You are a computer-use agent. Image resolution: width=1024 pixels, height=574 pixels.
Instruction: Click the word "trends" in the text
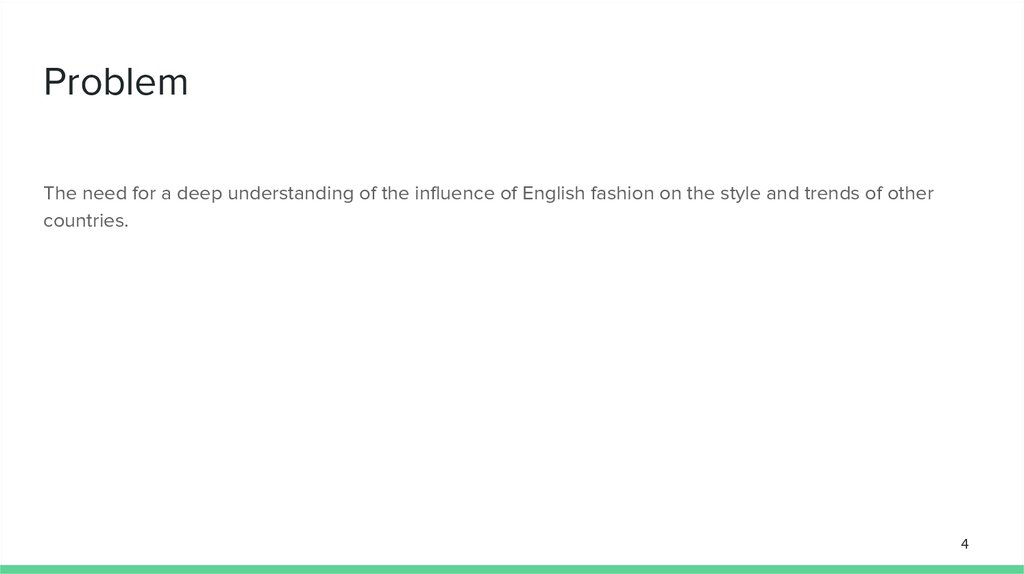coord(830,193)
